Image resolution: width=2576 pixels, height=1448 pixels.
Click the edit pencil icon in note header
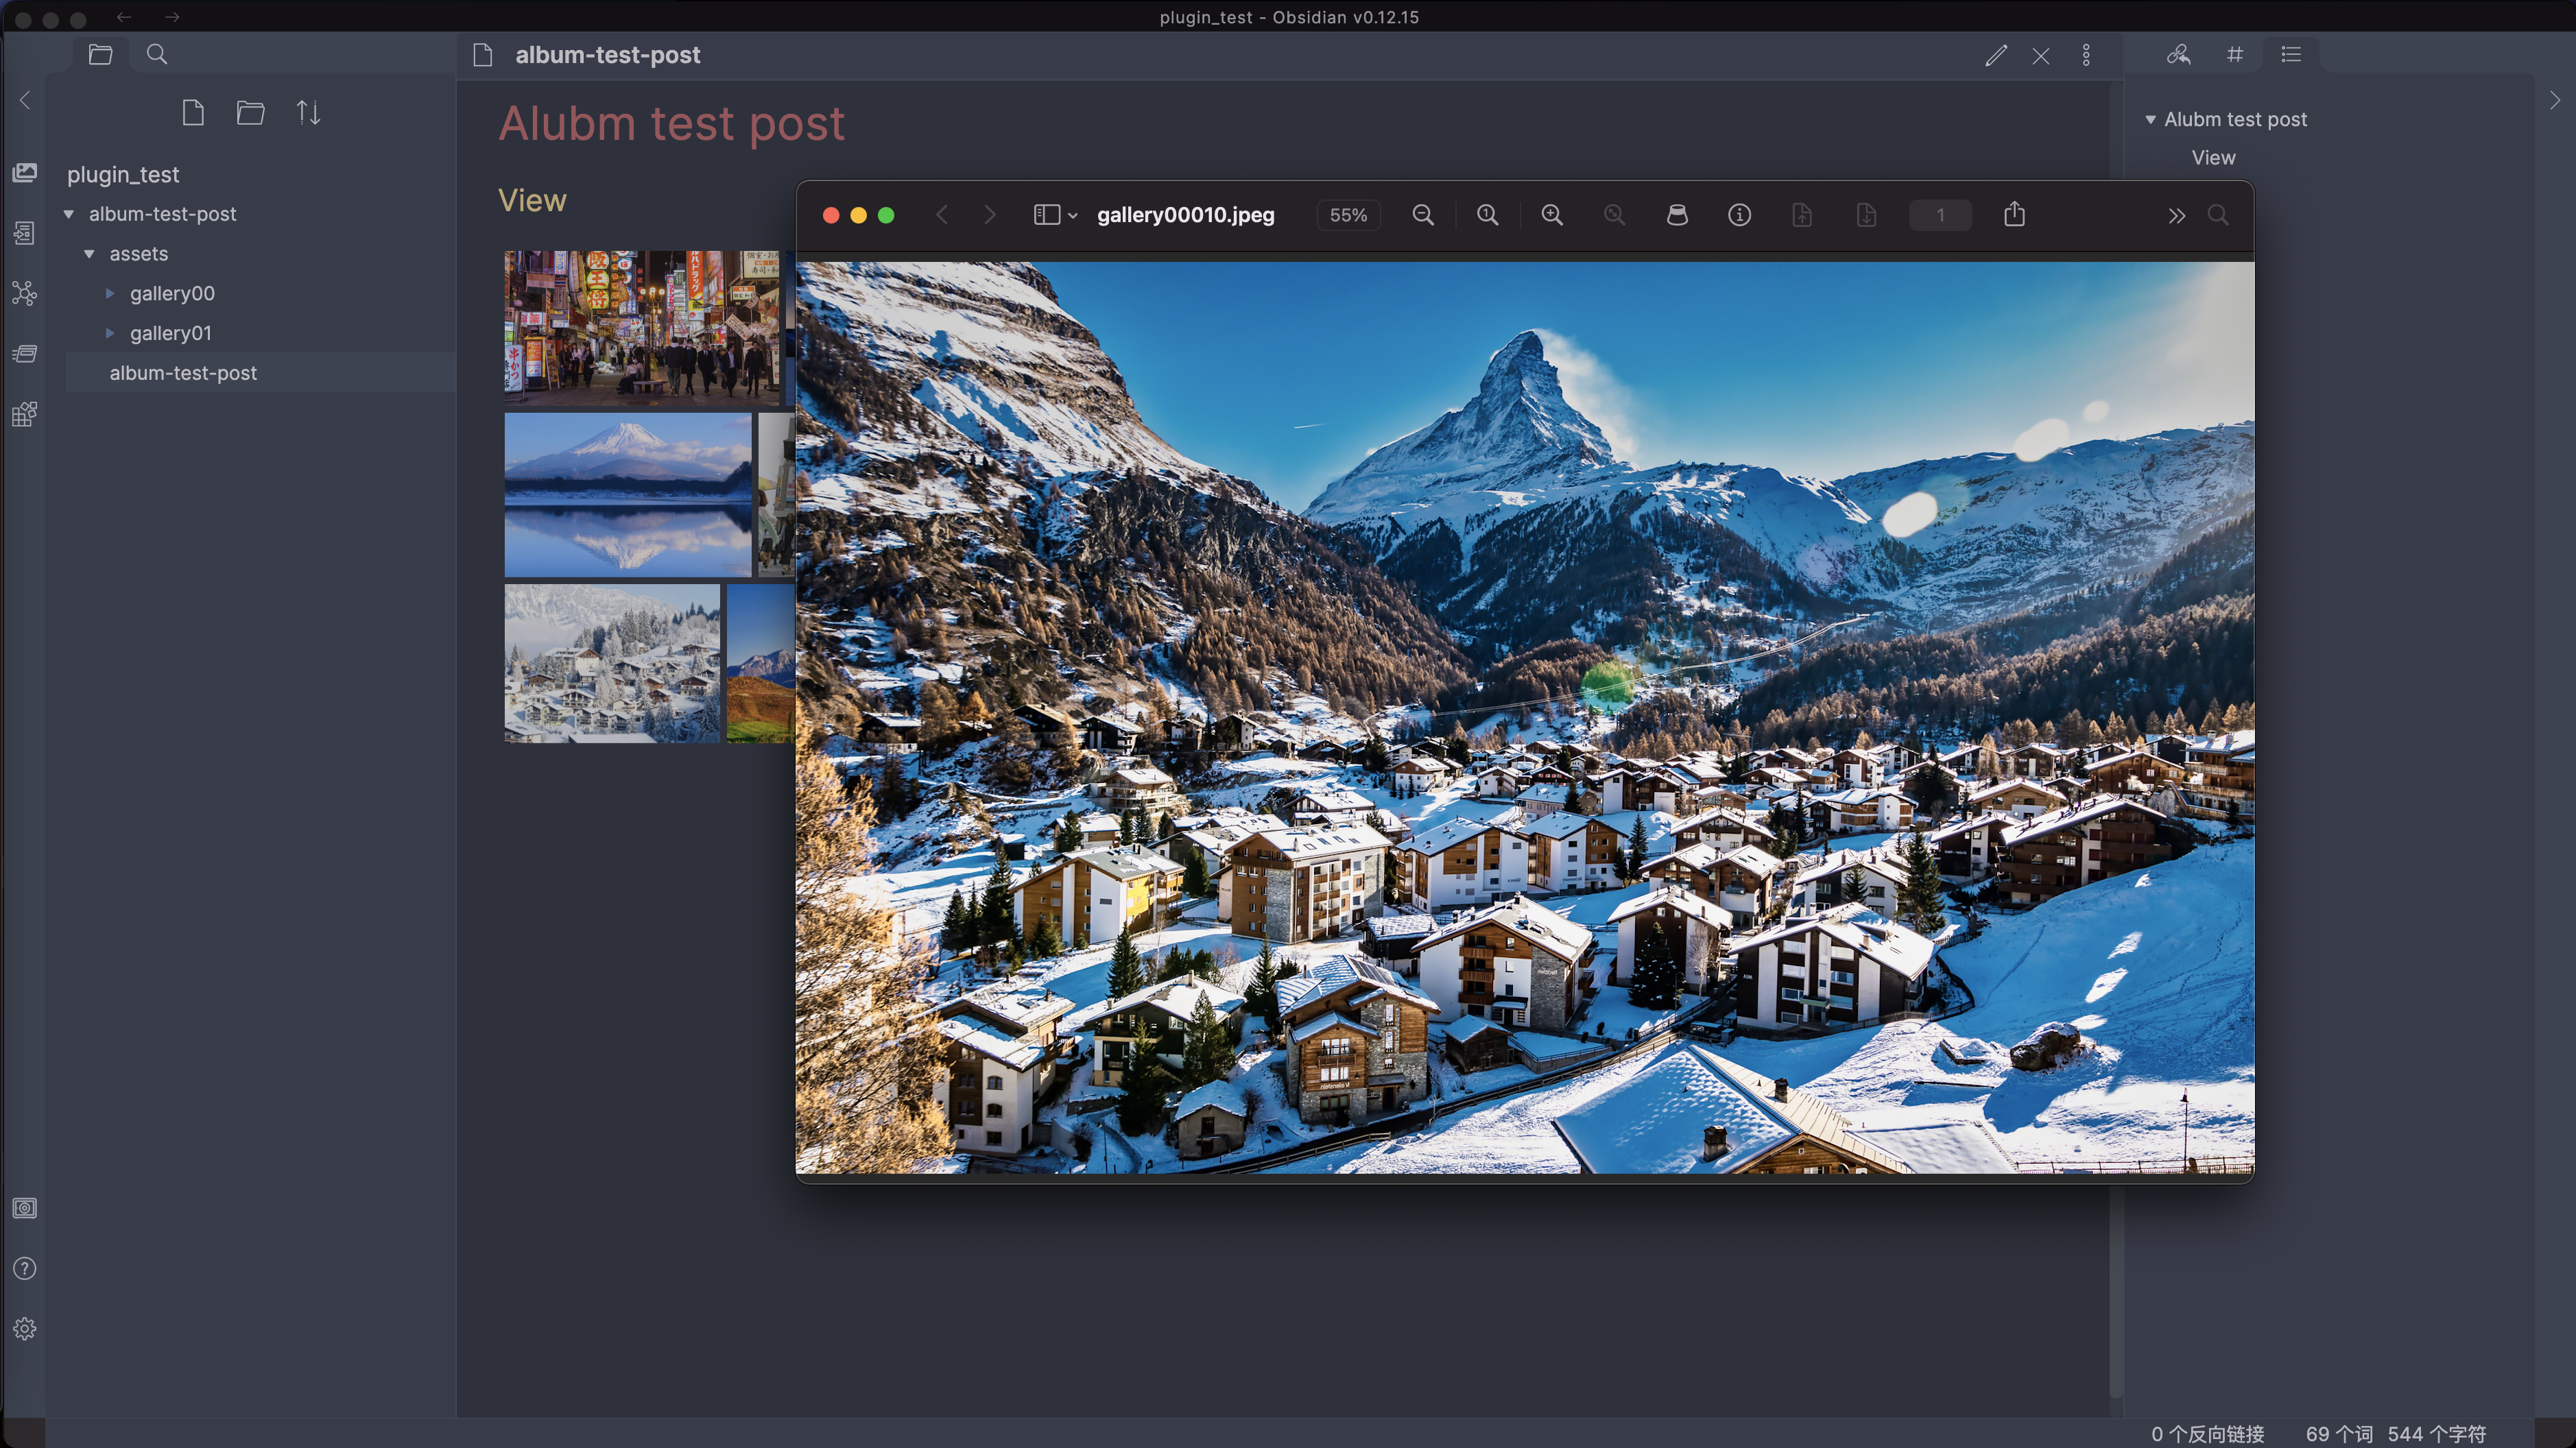1996,55
